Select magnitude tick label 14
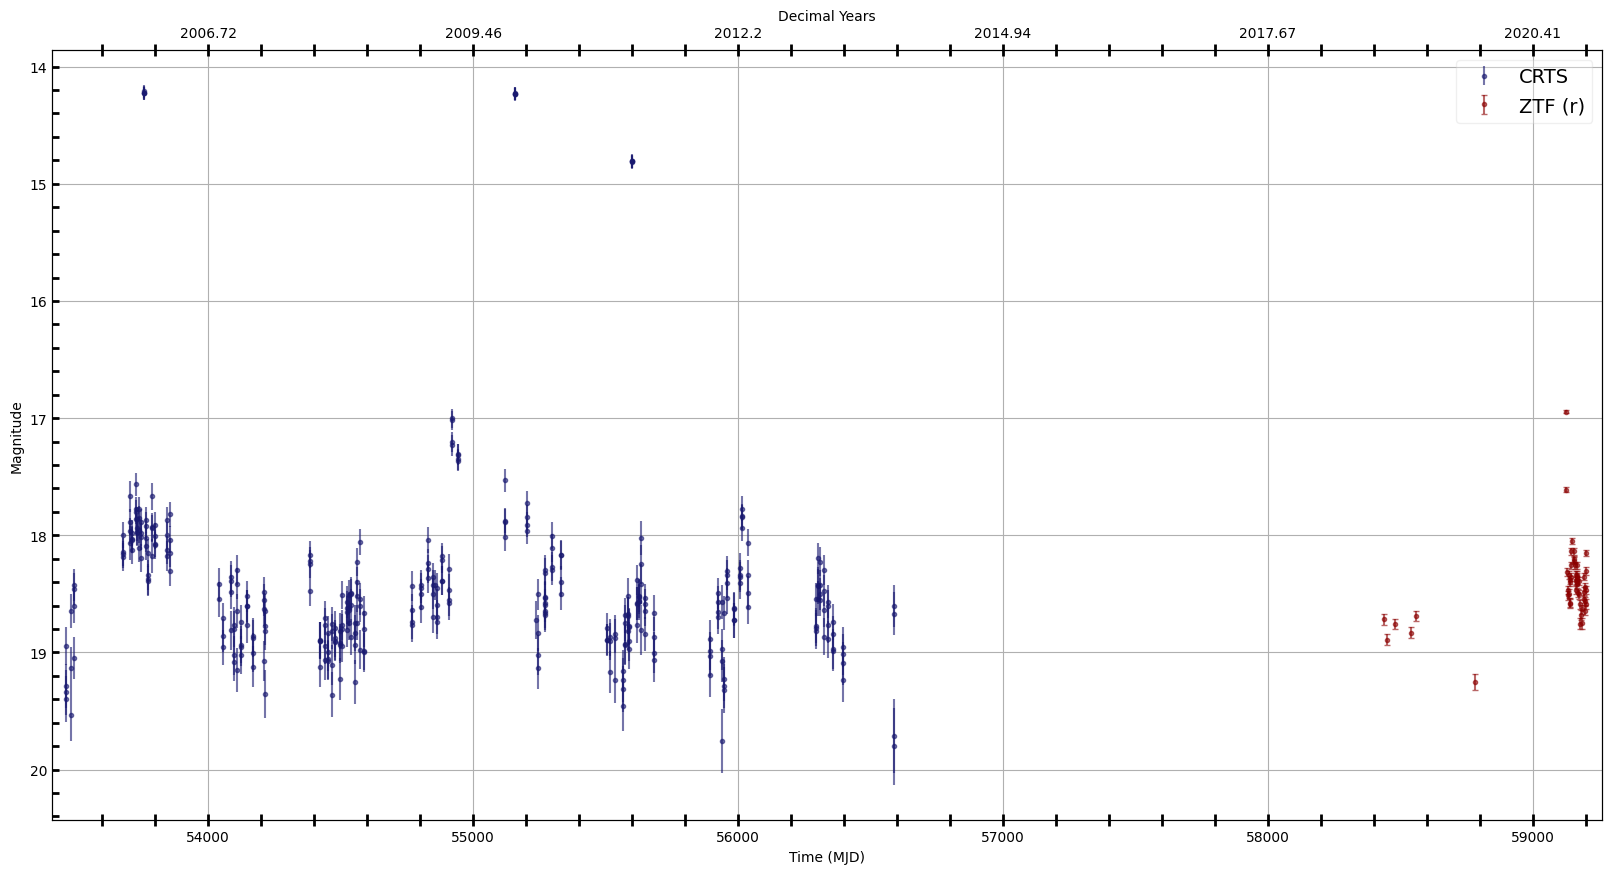 pyautogui.click(x=38, y=68)
